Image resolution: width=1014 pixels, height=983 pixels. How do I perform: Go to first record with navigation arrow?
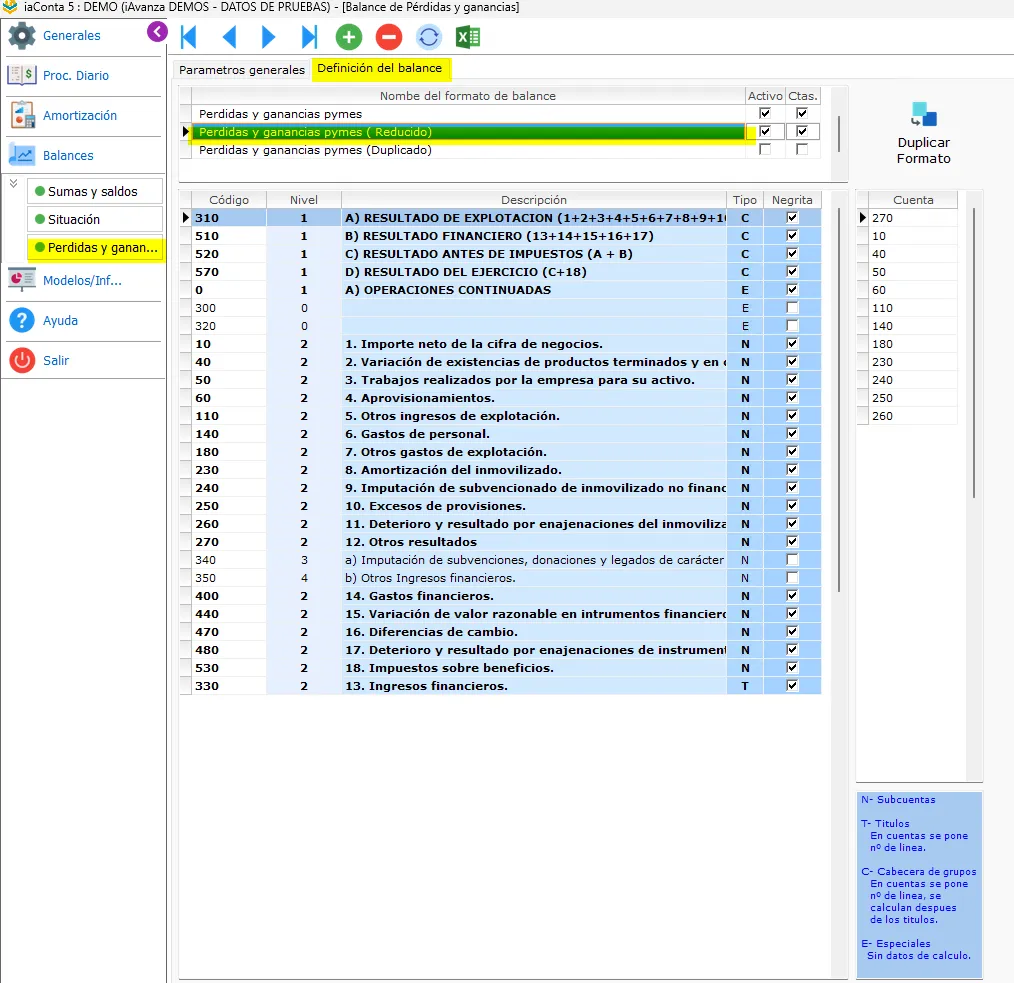188,37
